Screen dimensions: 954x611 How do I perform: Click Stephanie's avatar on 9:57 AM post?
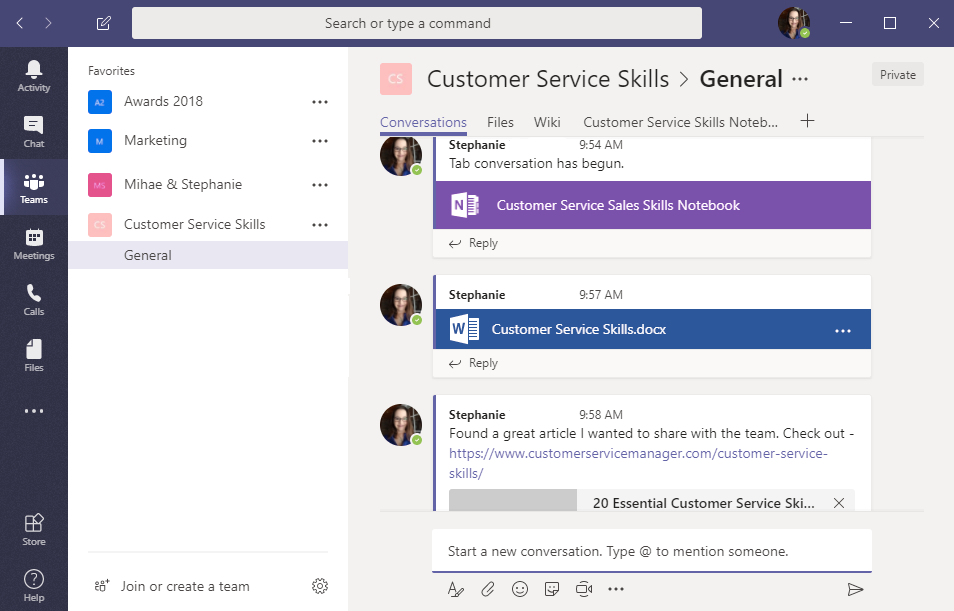pos(401,305)
